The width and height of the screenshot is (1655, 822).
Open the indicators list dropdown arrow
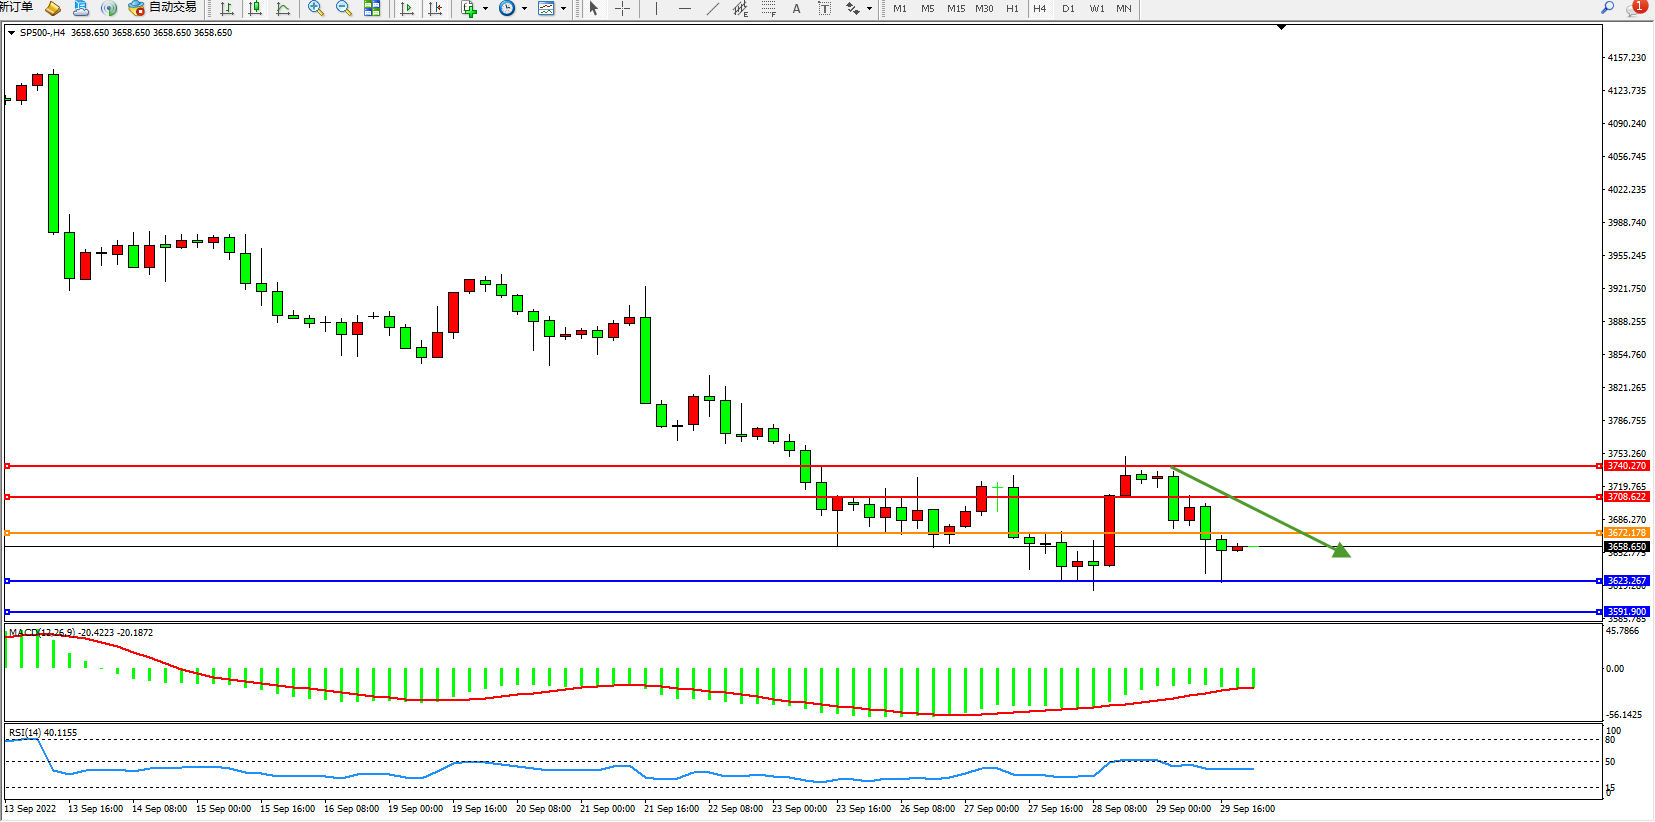(485, 9)
